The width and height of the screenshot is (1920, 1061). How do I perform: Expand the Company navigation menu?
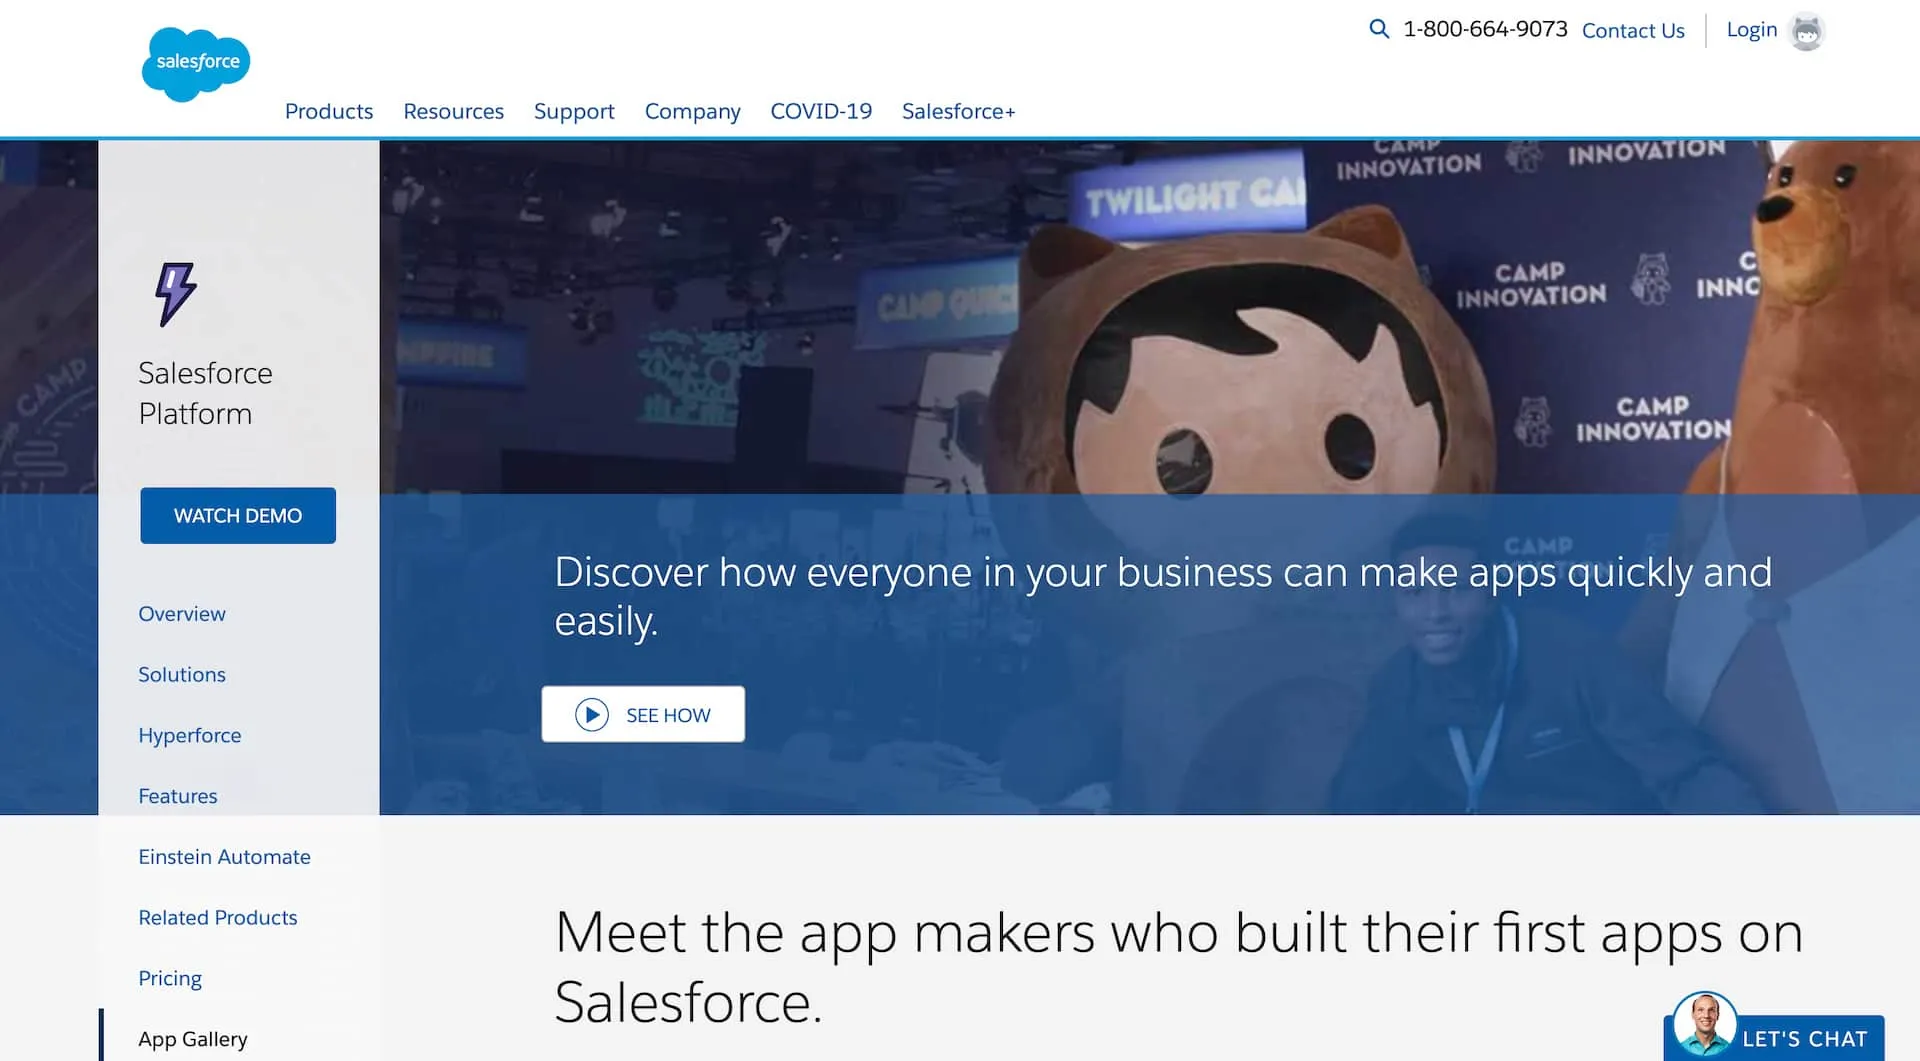click(x=692, y=111)
